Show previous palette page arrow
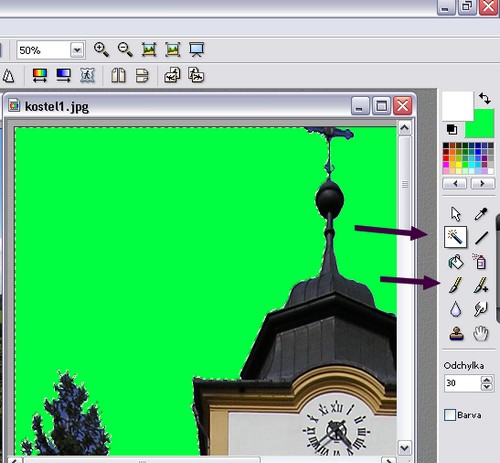Image resolution: width=500 pixels, height=463 pixels. 455,183
